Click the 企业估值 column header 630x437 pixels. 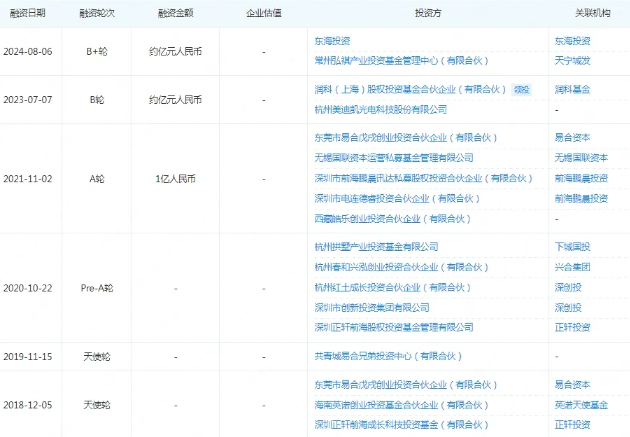pos(264,13)
